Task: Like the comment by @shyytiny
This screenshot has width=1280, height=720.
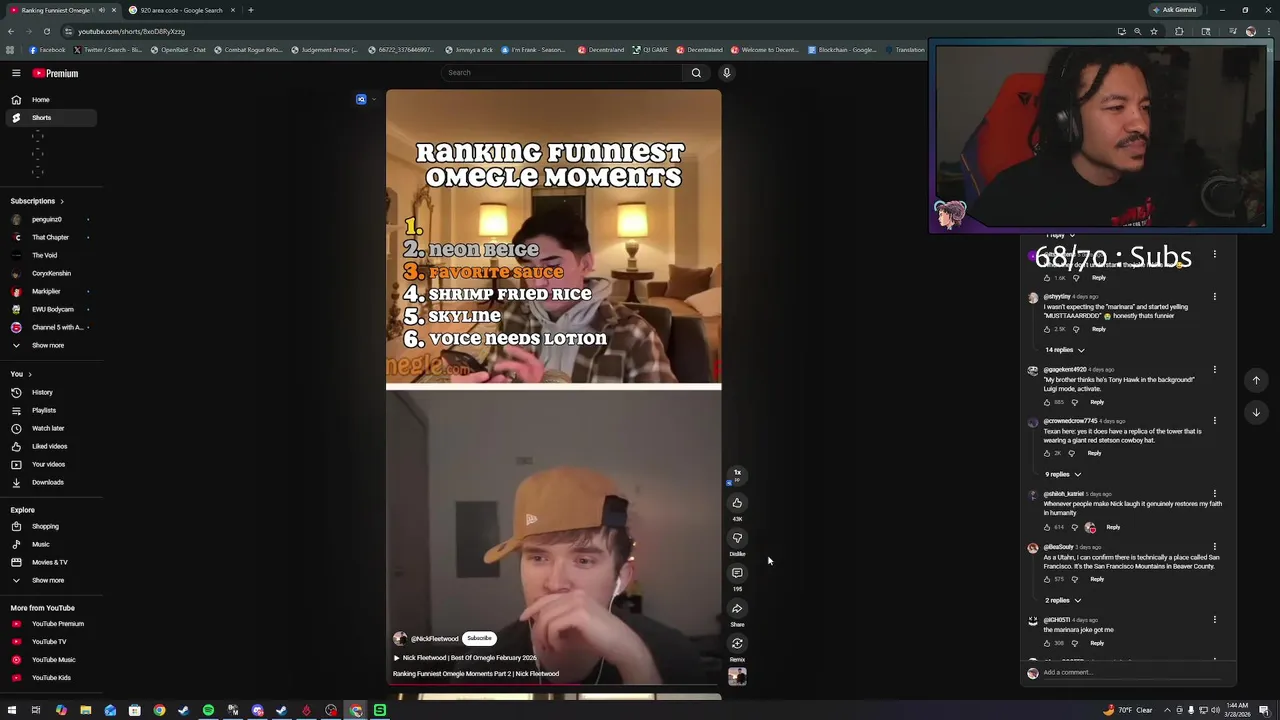Action: click(1047, 329)
